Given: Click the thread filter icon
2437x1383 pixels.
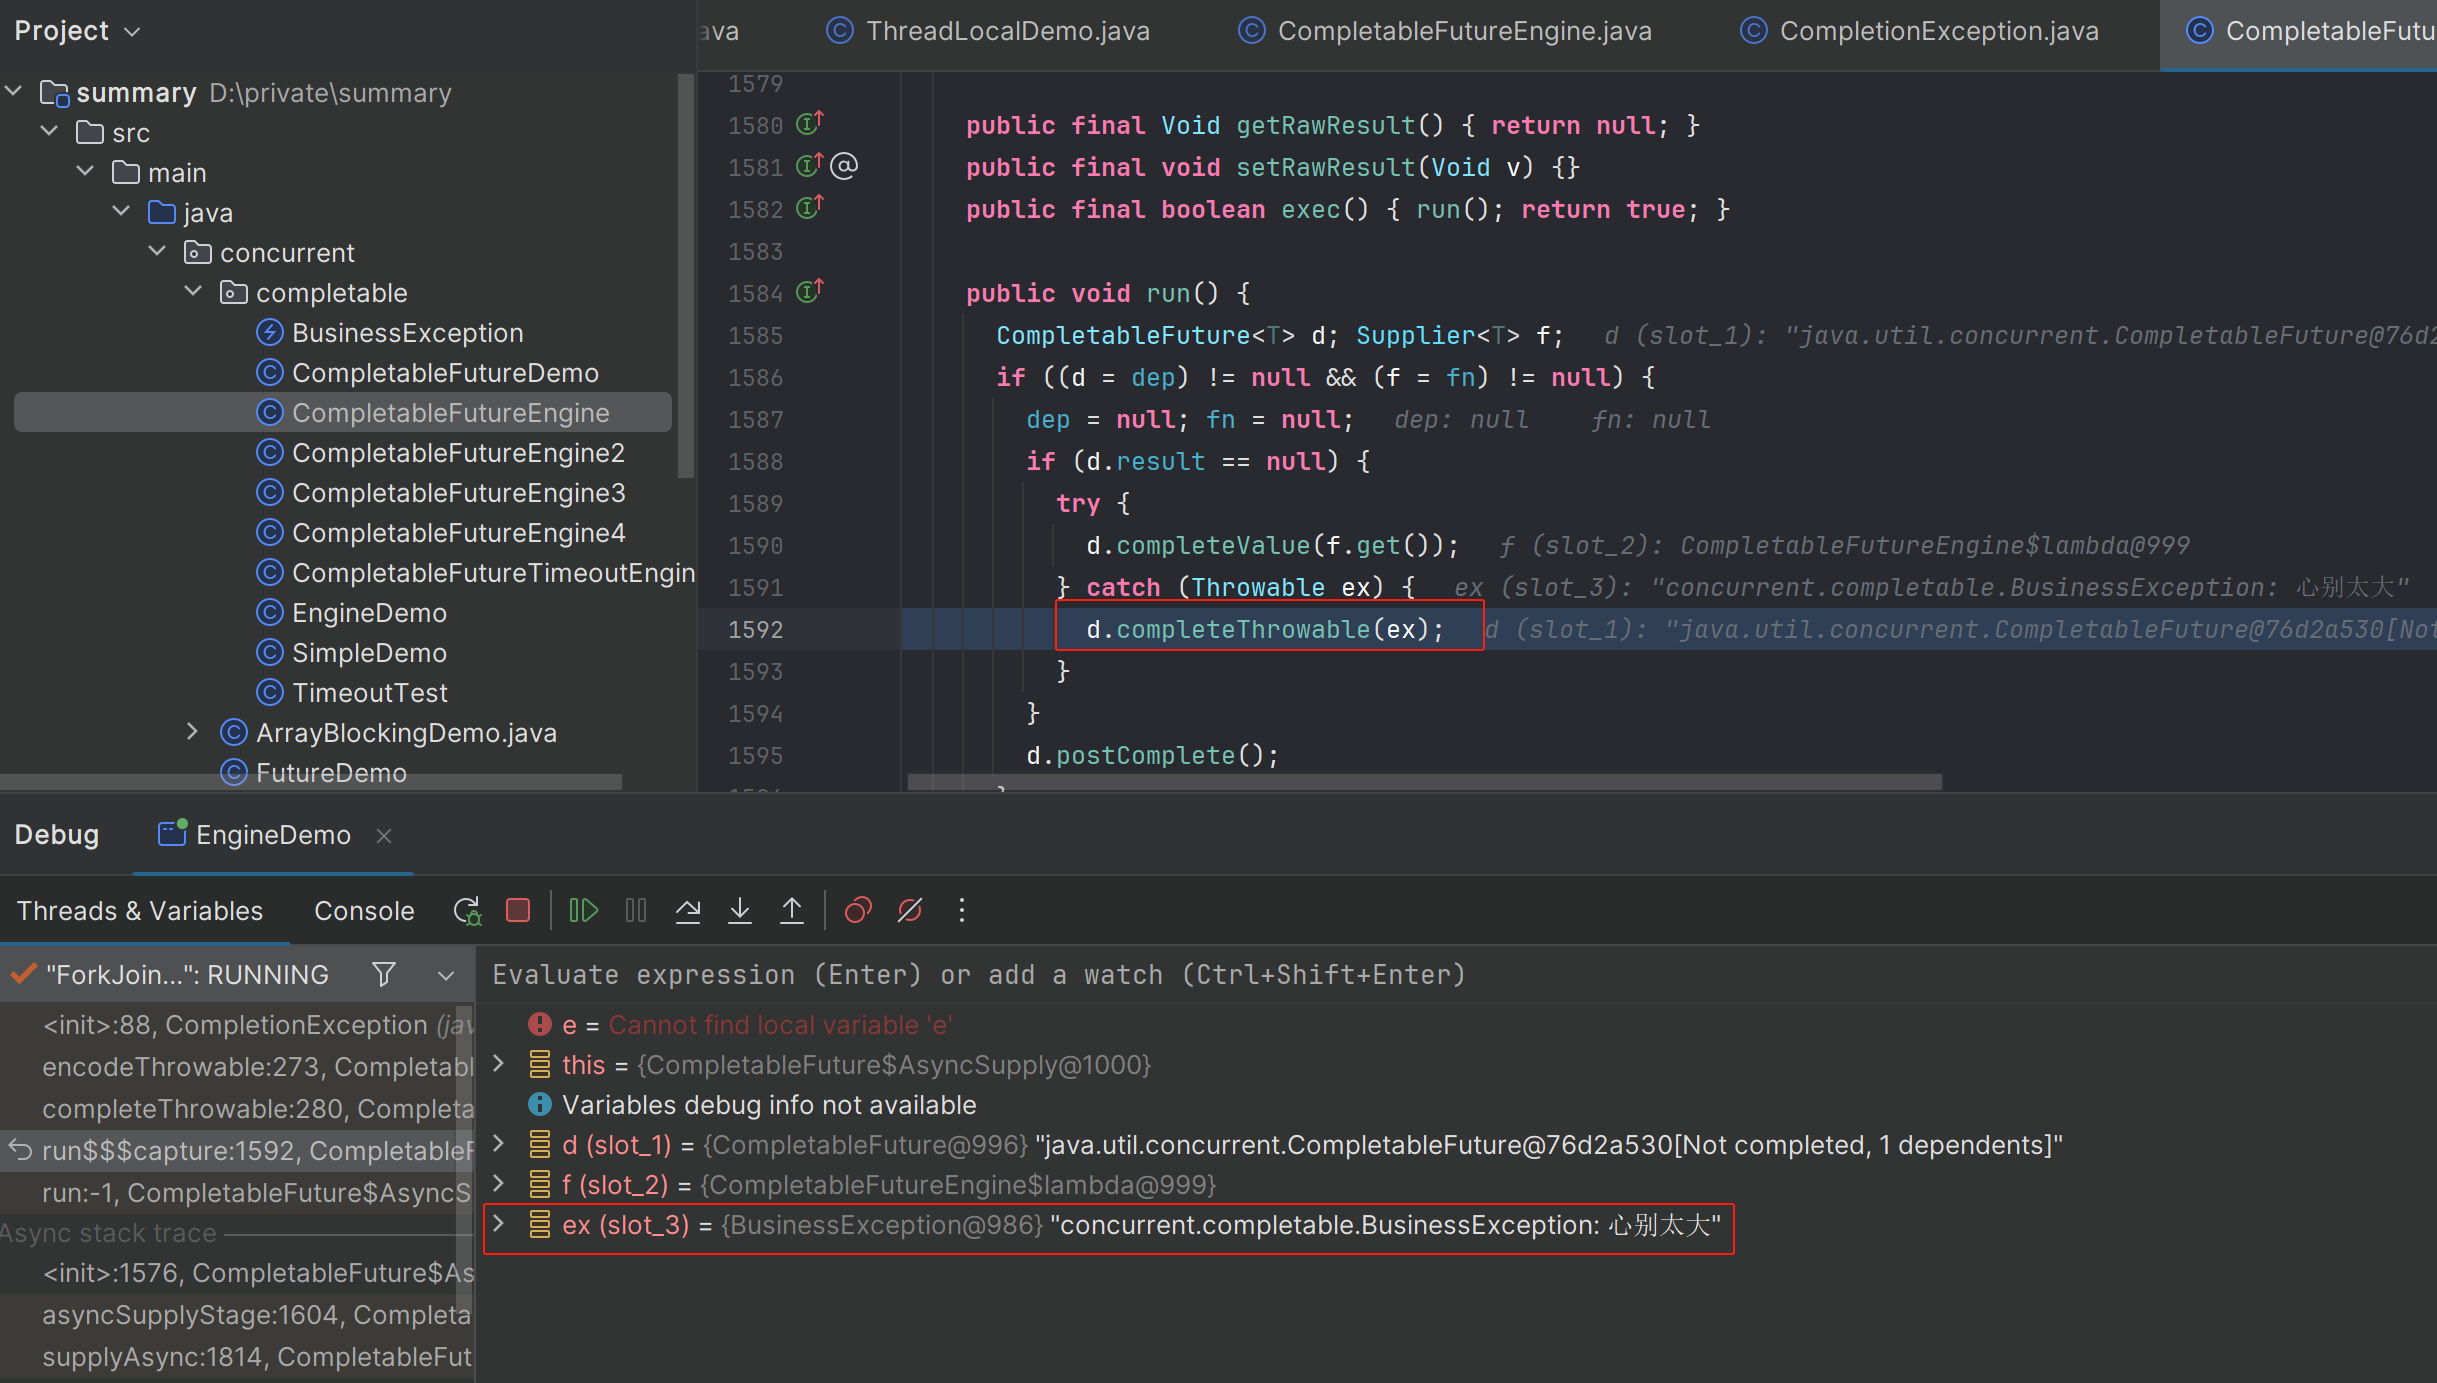Looking at the screenshot, I should [x=384, y=974].
